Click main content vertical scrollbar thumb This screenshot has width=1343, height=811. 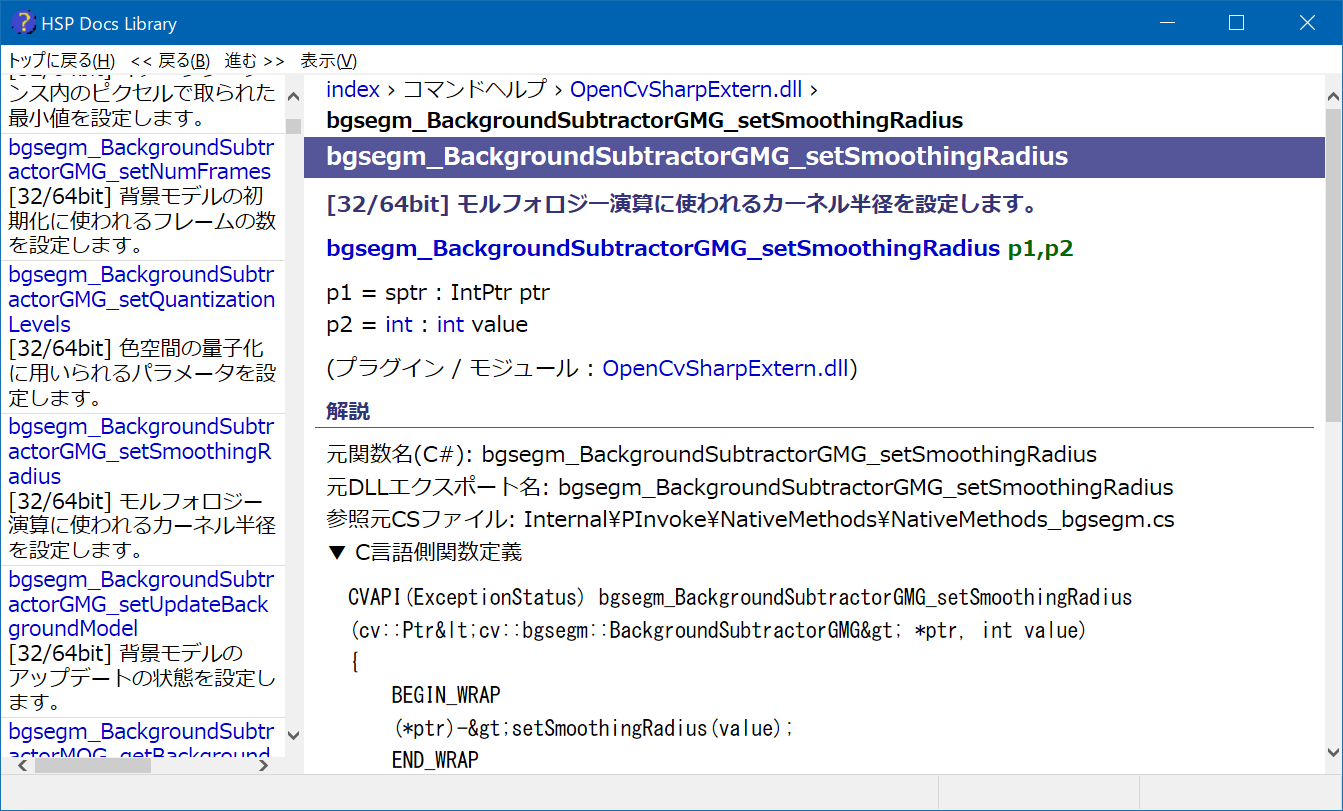tap(1333, 264)
